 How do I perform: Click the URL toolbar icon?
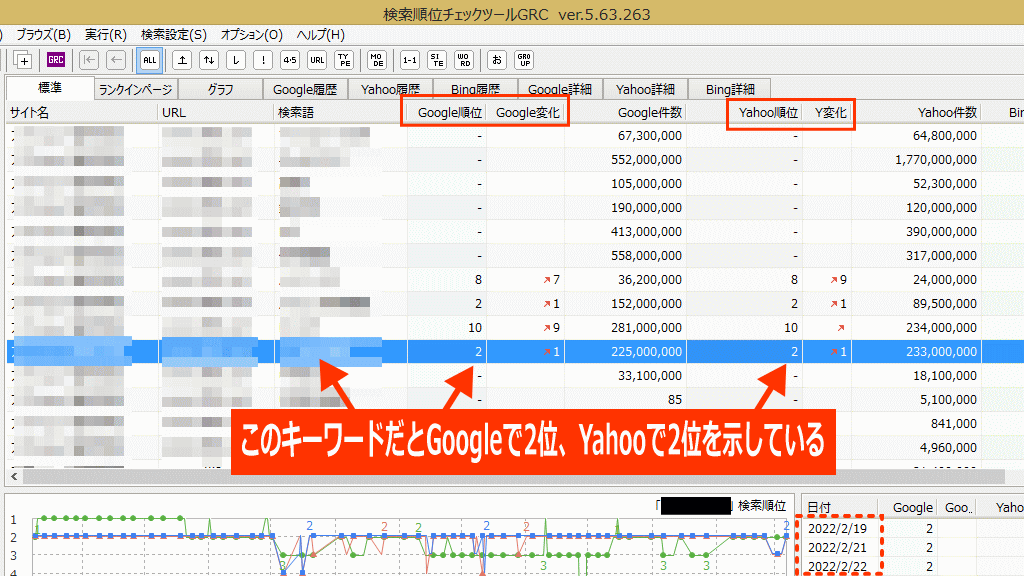point(317,60)
